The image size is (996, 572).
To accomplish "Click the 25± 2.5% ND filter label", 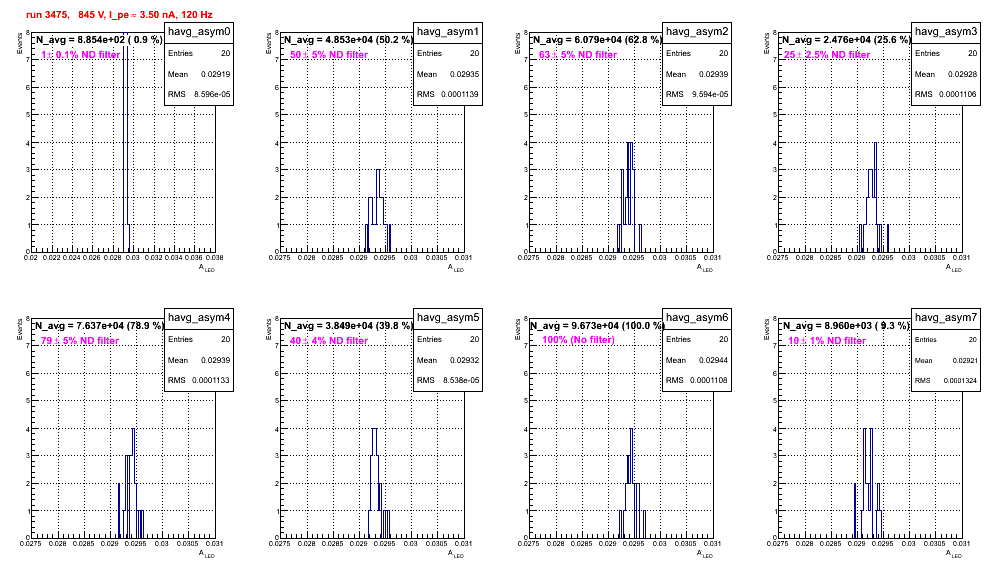I will (827, 55).
